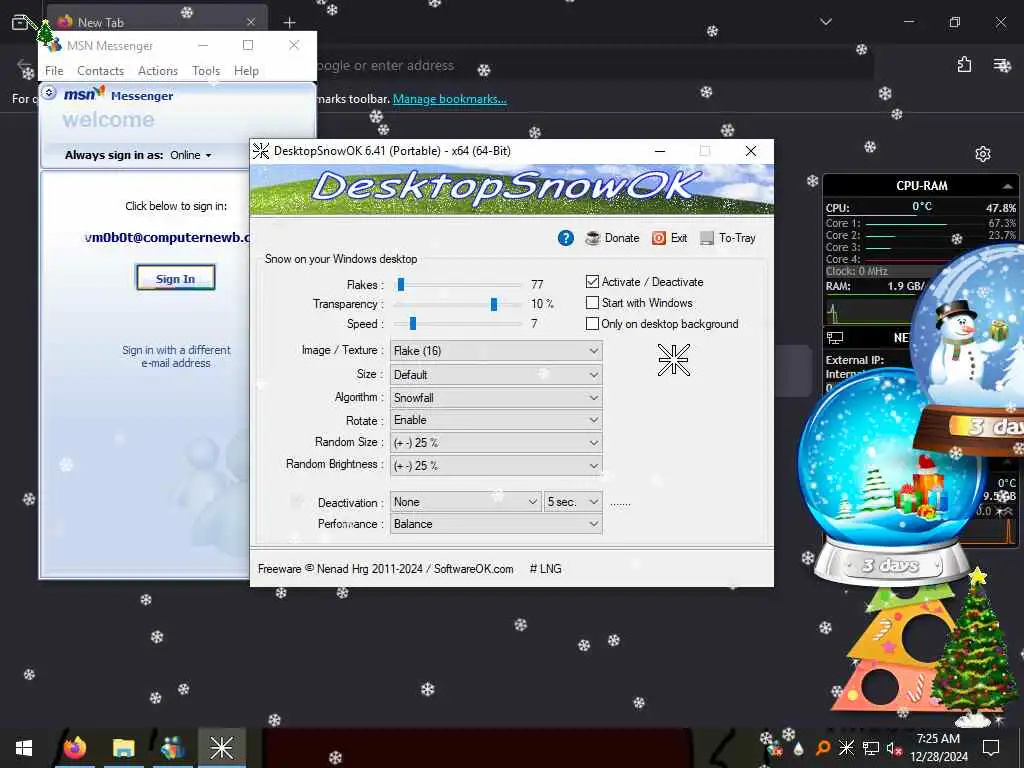
Task: Click Sign In button in Messenger
Action: tap(175, 278)
